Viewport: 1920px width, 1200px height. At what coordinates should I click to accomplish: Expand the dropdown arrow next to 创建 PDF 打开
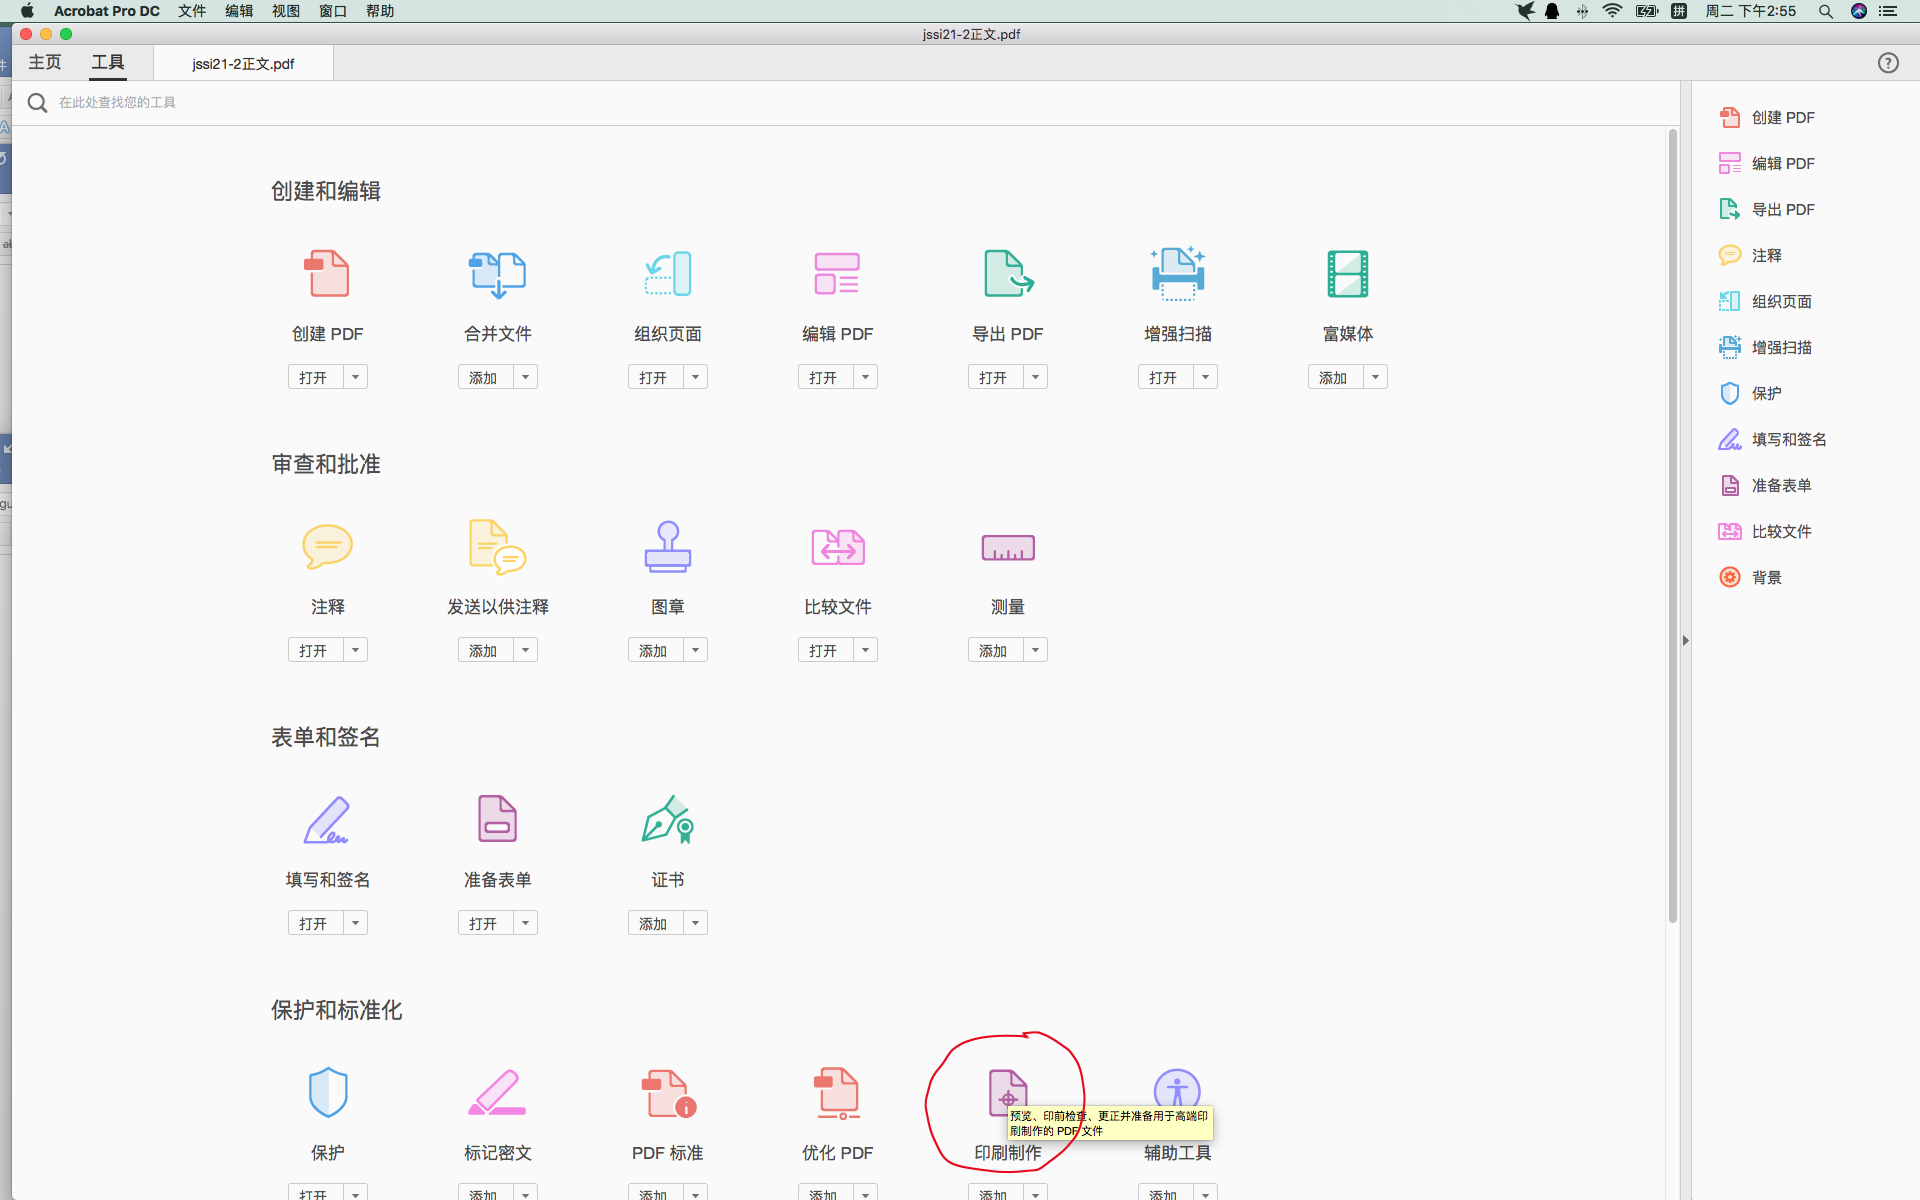point(355,377)
